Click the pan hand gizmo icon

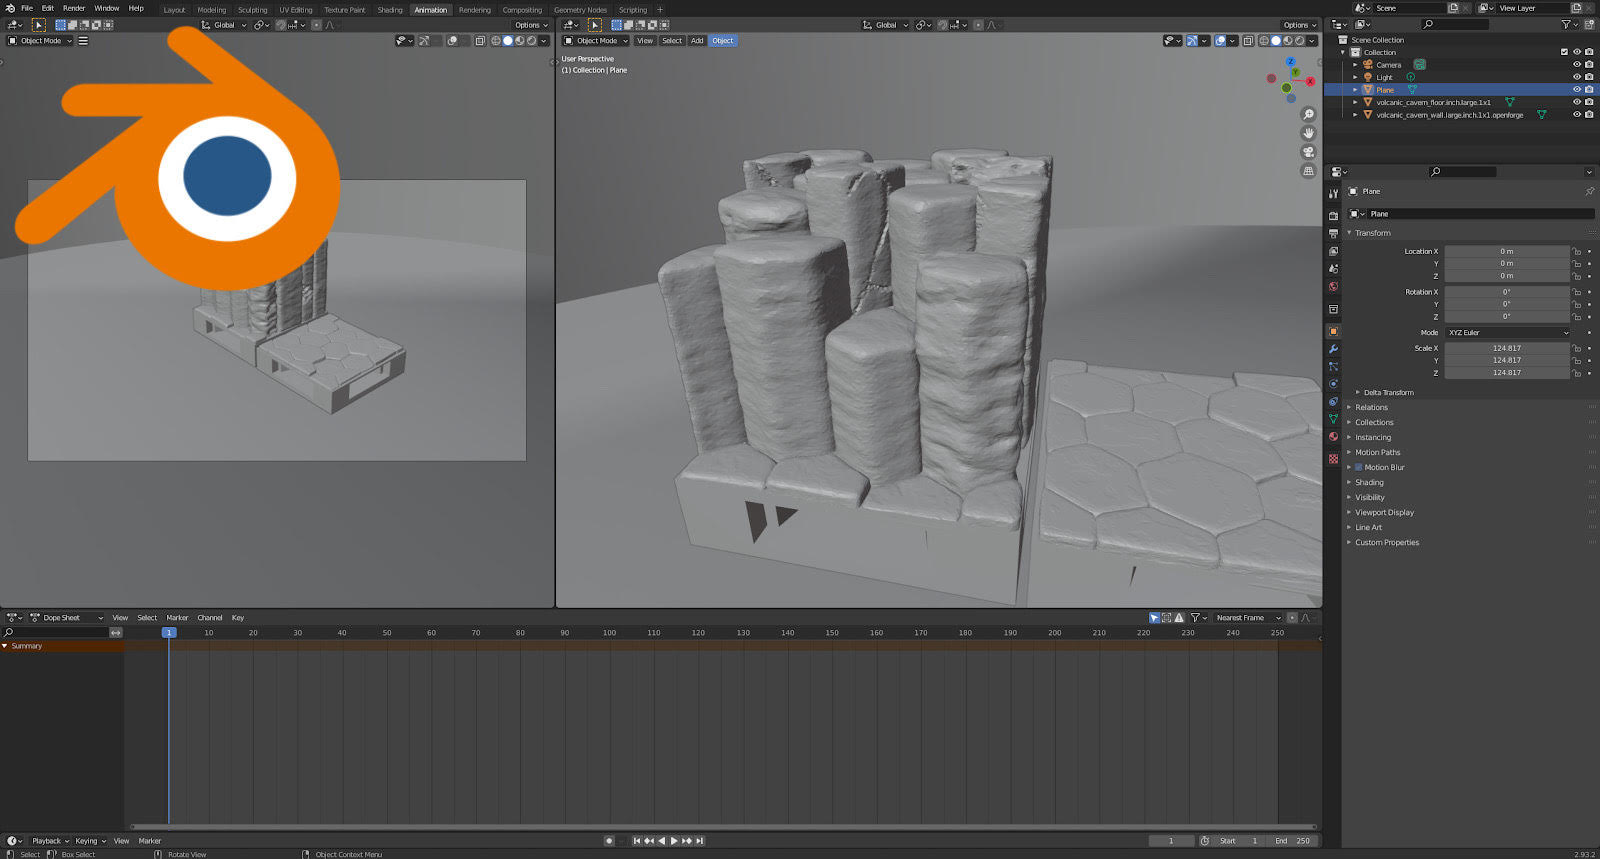pyautogui.click(x=1308, y=133)
